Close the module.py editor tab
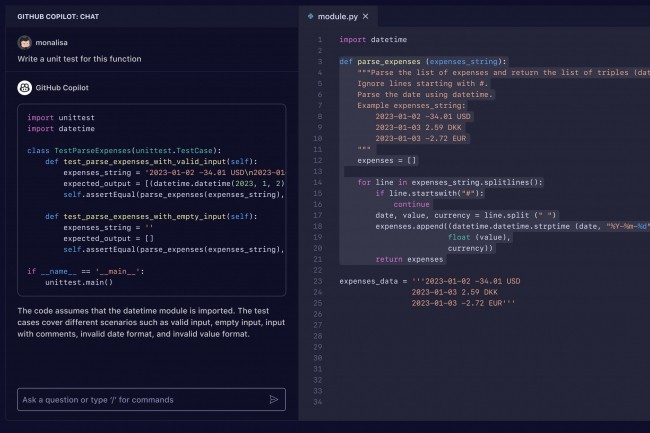 click(x=365, y=16)
